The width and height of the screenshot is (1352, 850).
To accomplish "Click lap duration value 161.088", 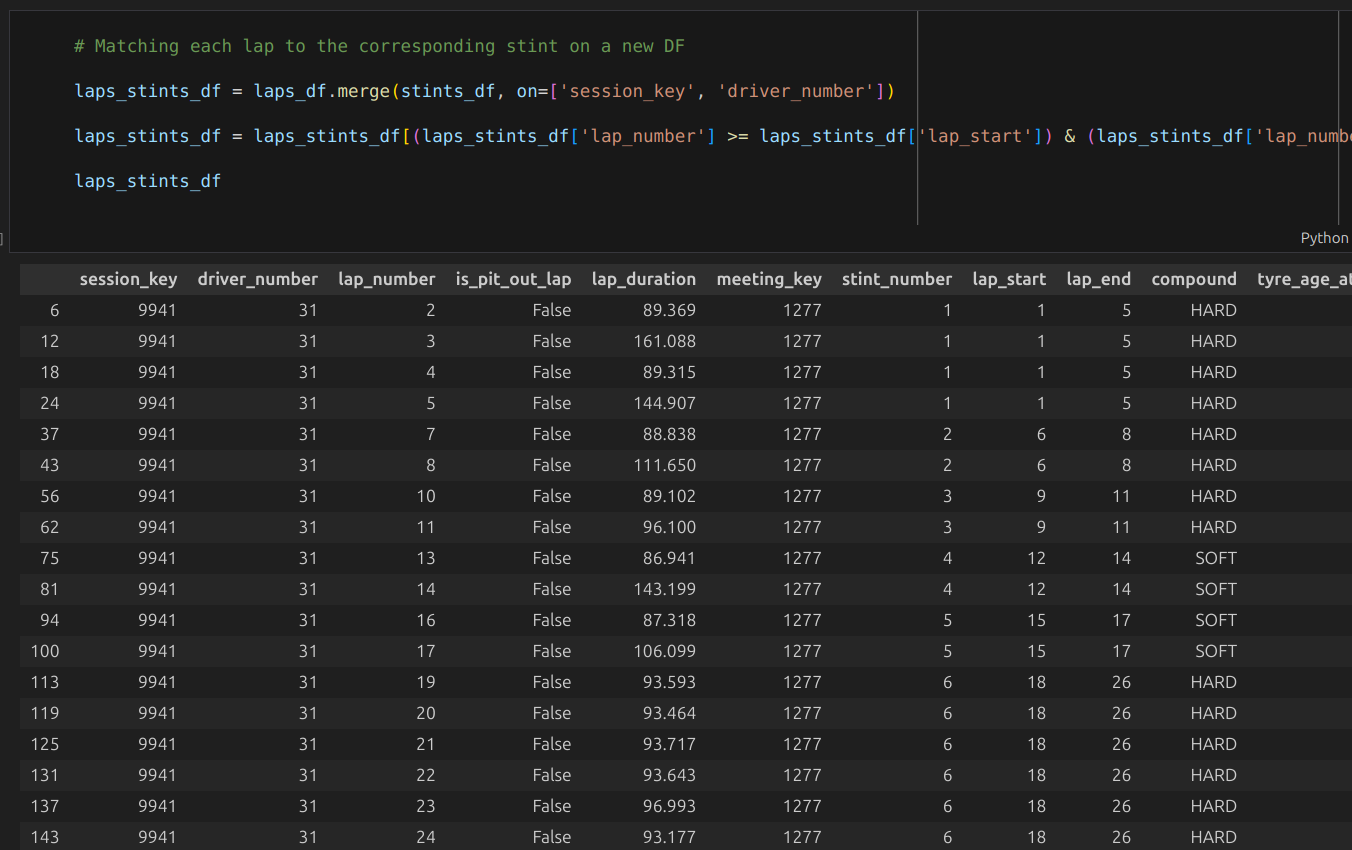I will click(664, 341).
